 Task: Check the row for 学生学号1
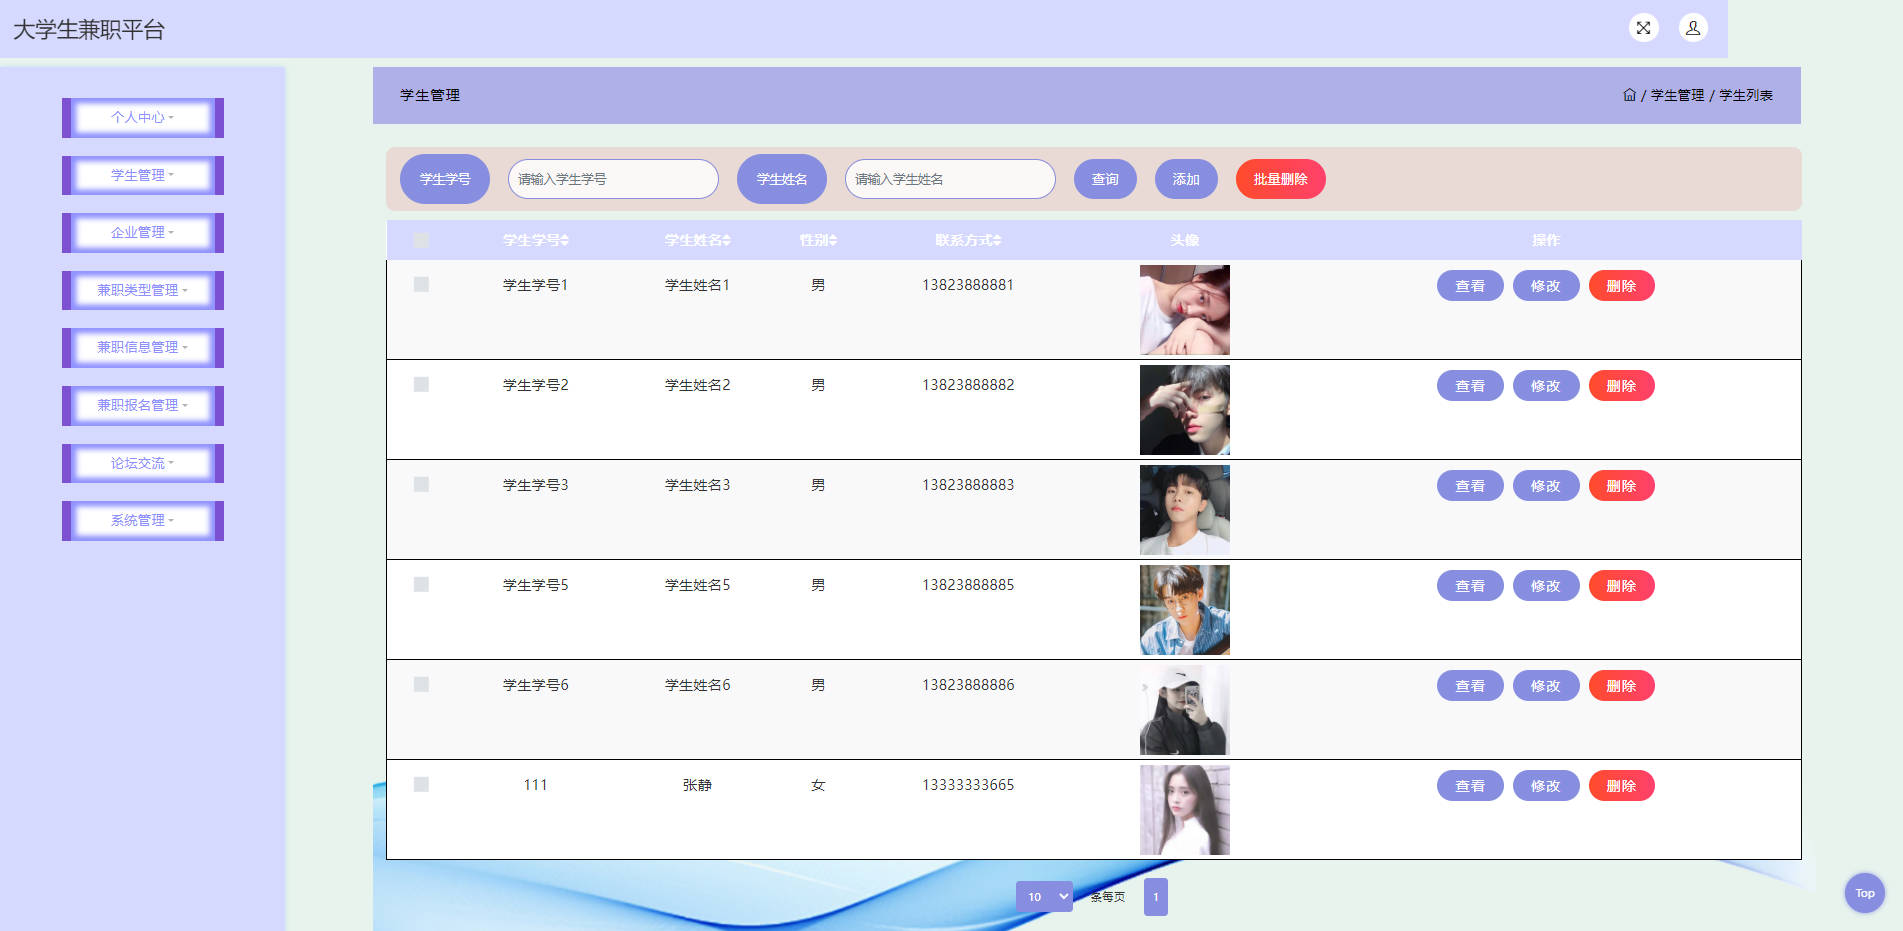tap(421, 285)
